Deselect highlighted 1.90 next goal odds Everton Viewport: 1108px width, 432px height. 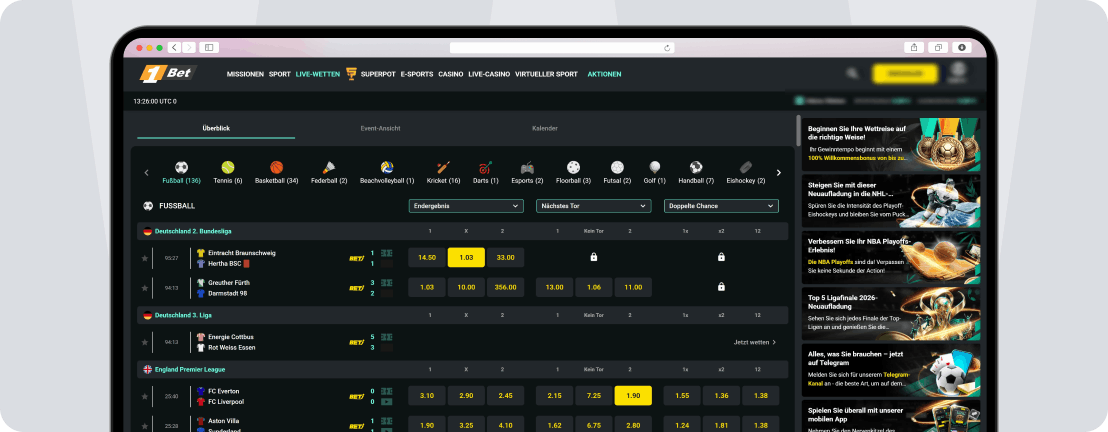633,395
